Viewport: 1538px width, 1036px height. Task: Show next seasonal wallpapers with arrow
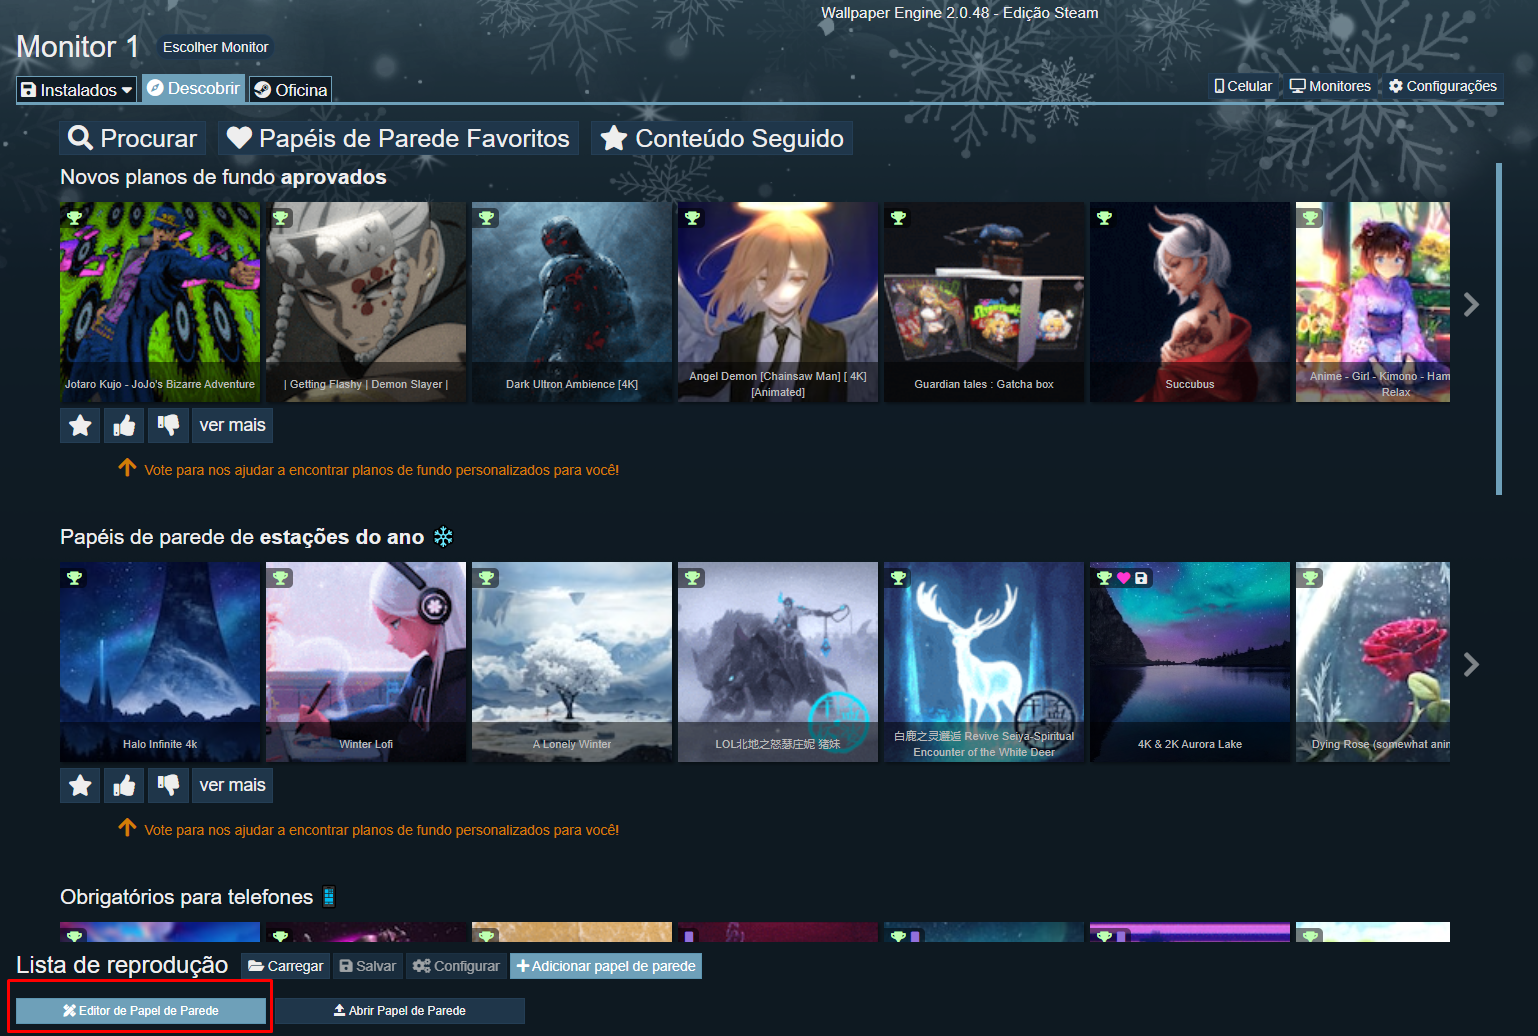pyautogui.click(x=1471, y=664)
